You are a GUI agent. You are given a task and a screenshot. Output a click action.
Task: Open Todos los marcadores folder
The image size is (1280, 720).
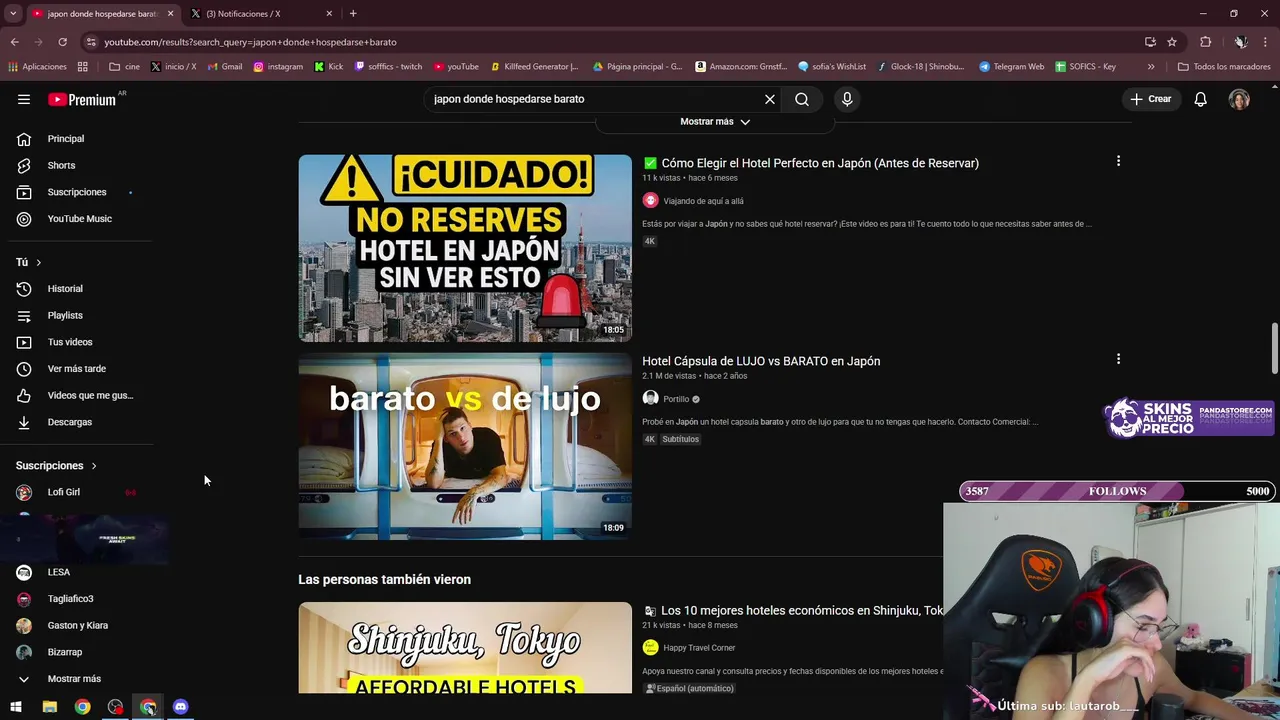(1224, 67)
